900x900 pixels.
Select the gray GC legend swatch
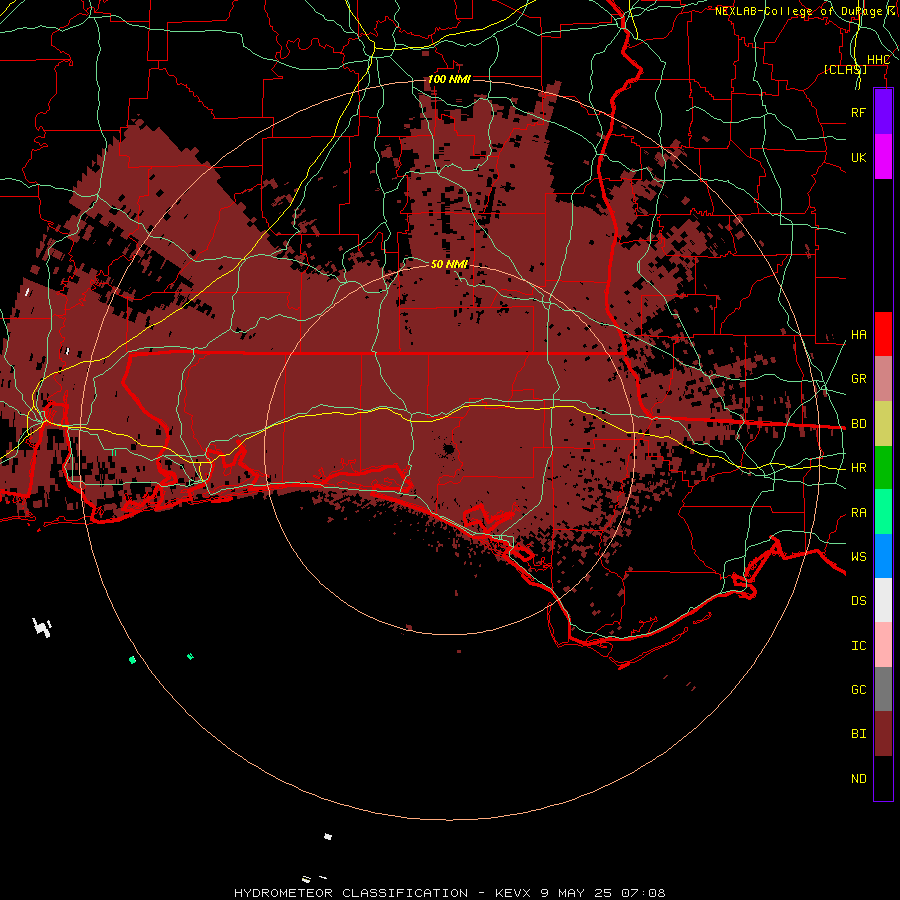coord(883,689)
